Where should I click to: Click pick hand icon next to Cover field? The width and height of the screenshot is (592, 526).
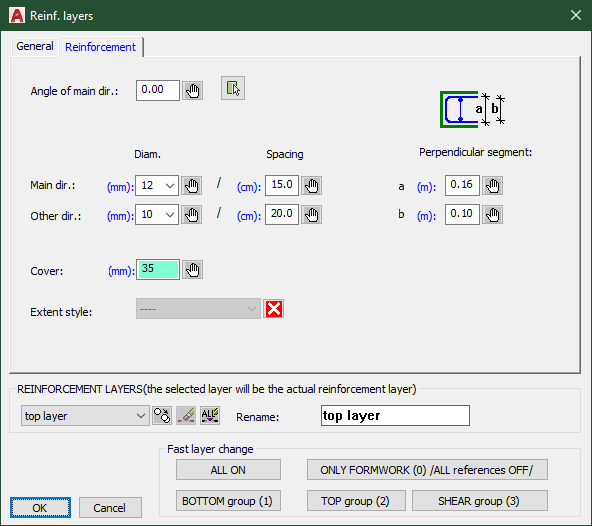point(193,270)
